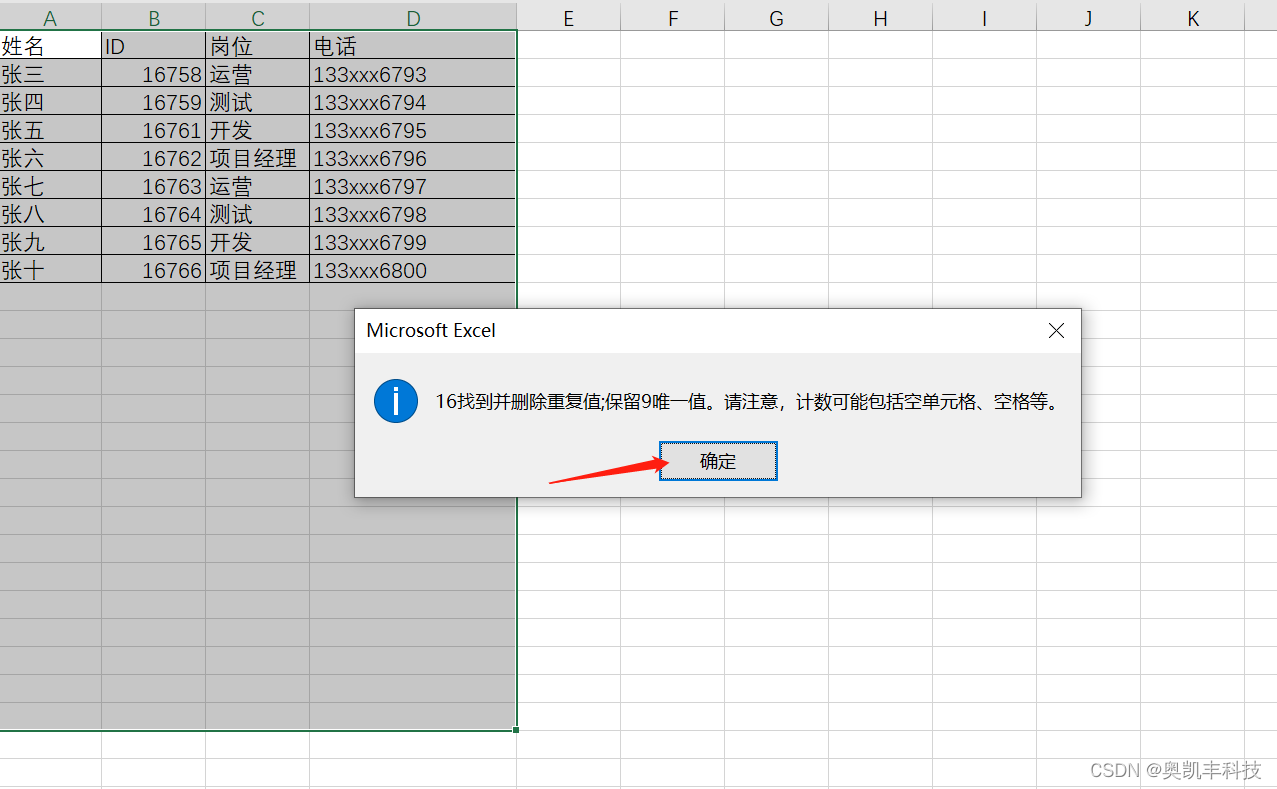The width and height of the screenshot is (1277, 789).
Task: Select column G header
Action: coord(776,18)
